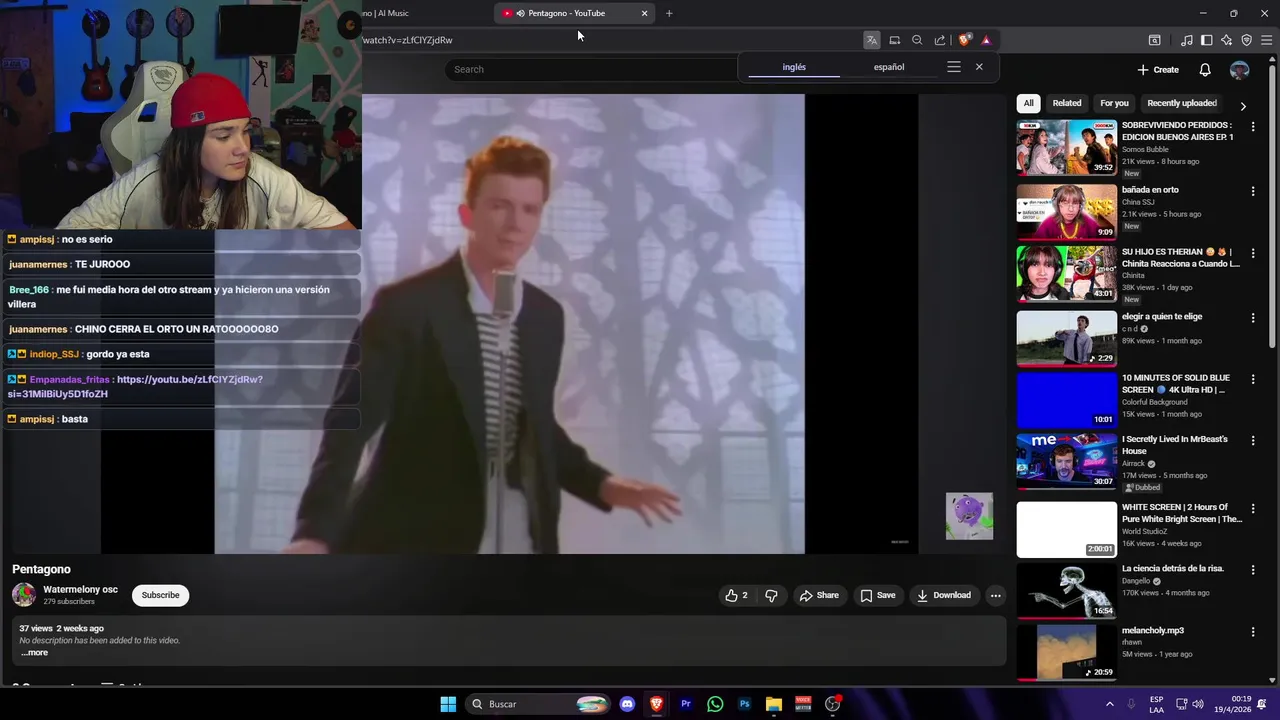
Task: Show more filter chips with right arrow
Action: click(x=1243, y=106)
